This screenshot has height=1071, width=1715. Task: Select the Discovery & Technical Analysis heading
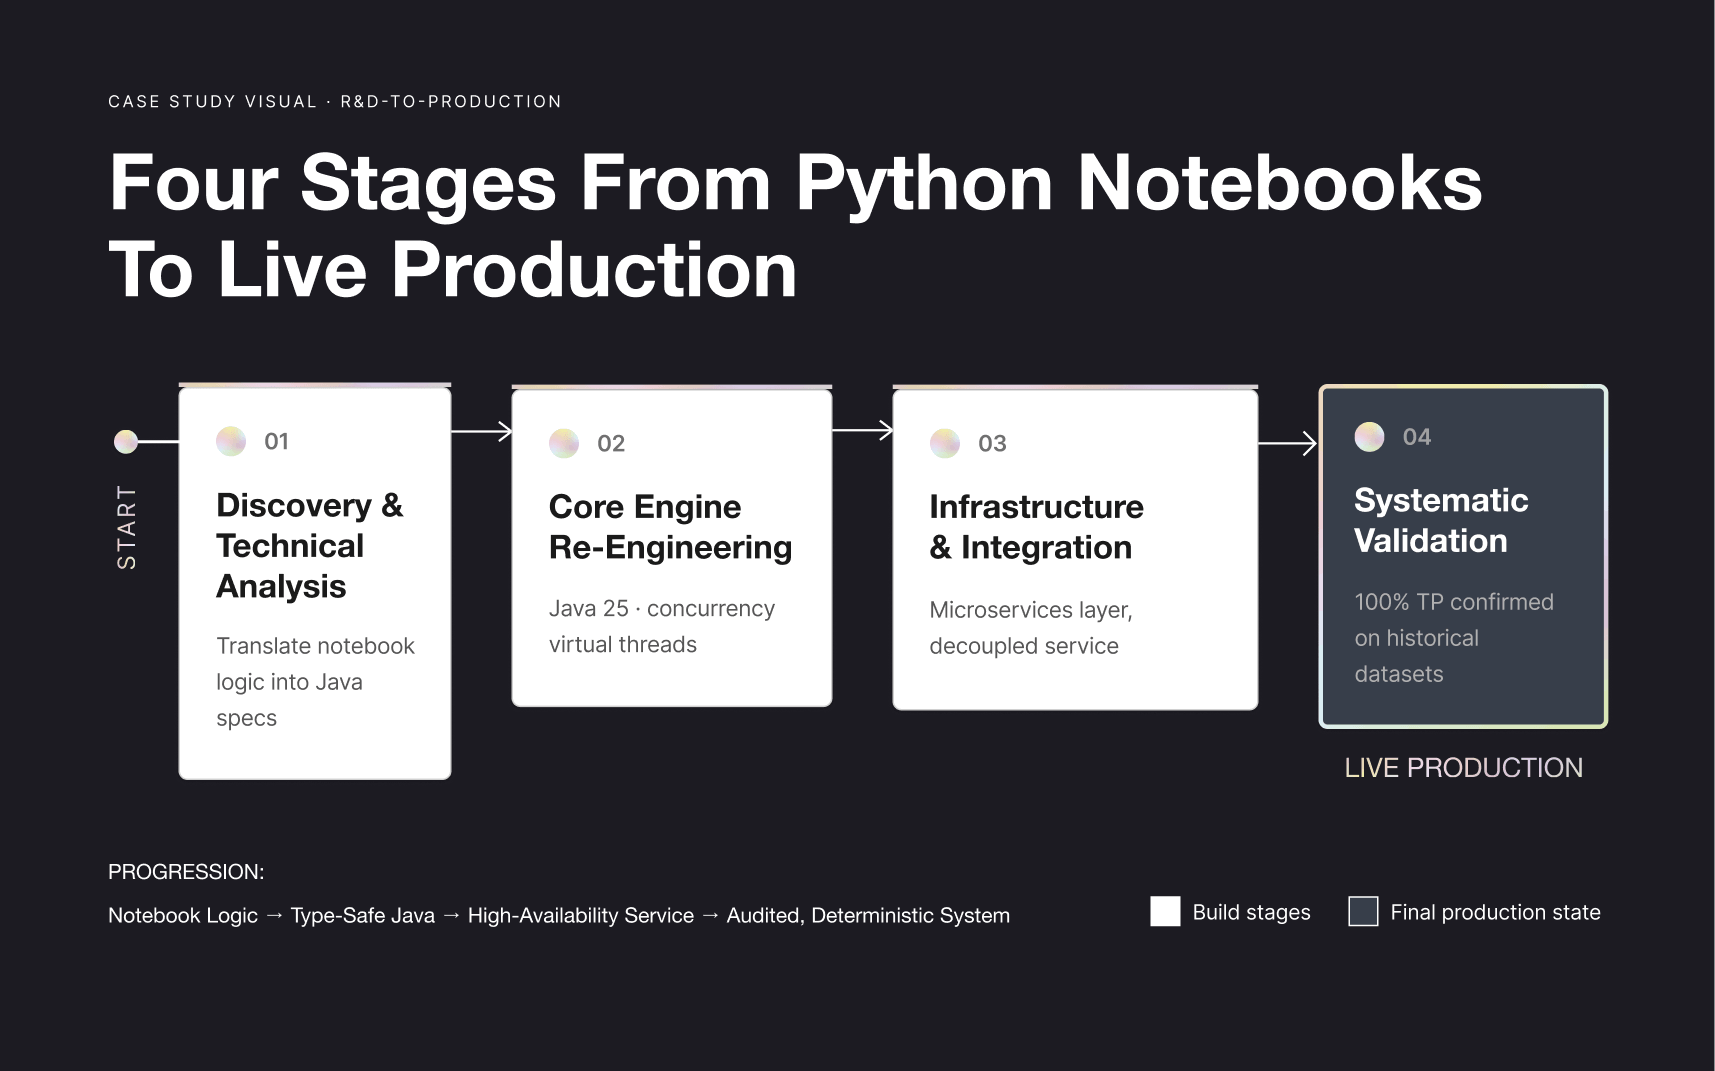(310, 546)
